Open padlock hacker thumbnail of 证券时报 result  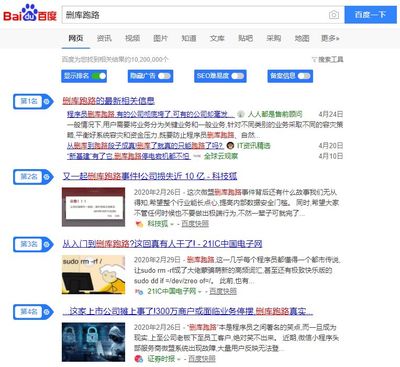click(x=93, y=342)
